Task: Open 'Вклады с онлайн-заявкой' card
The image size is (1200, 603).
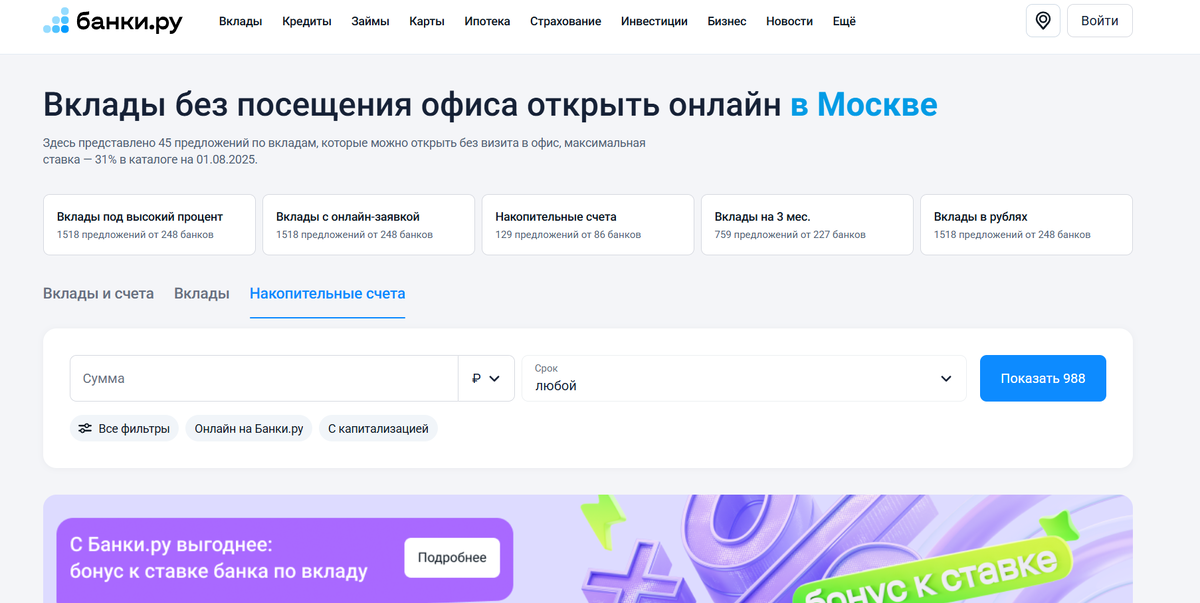Action: tap(368, 225)
